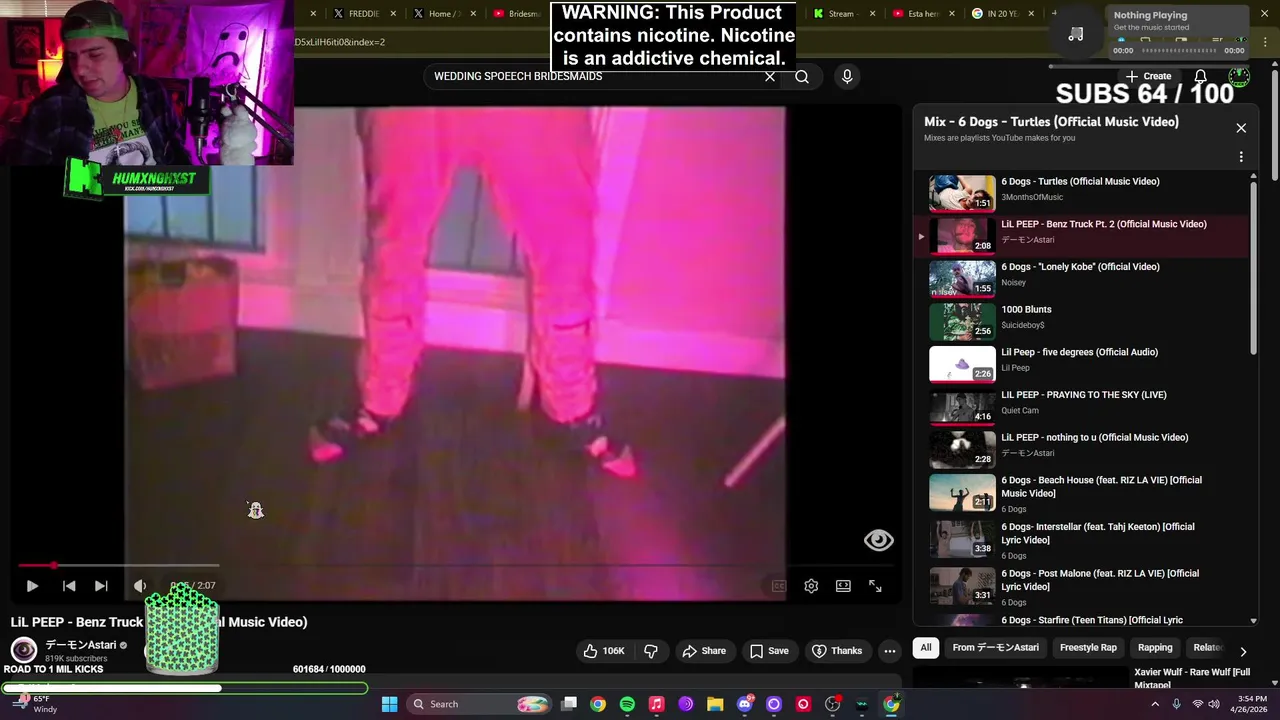This screenshot has width=1280, height=720.
Task: Switch to theater mode
Action: point(843,586)
